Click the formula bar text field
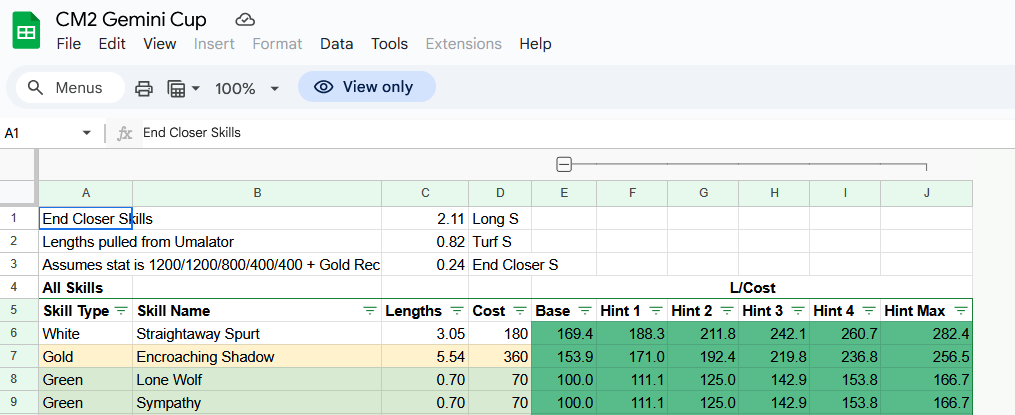 click(500, 133)
